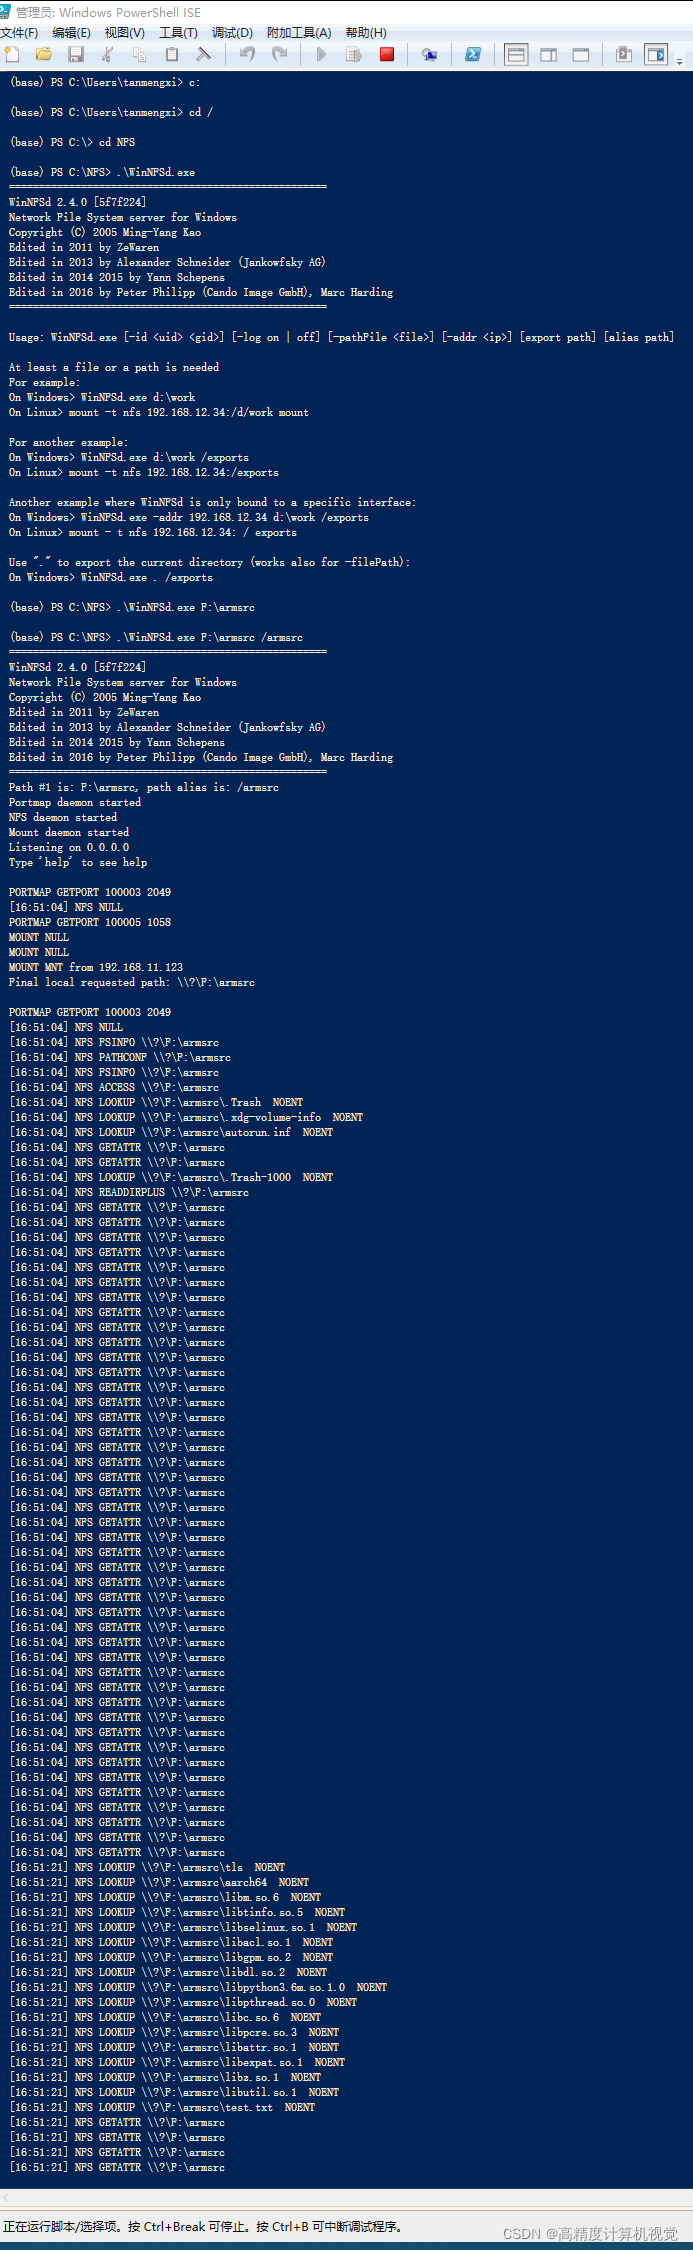Open the 文件(F) menu
Image resolution: width=693 pixels, height=2250 pixels.
[21, 32]
